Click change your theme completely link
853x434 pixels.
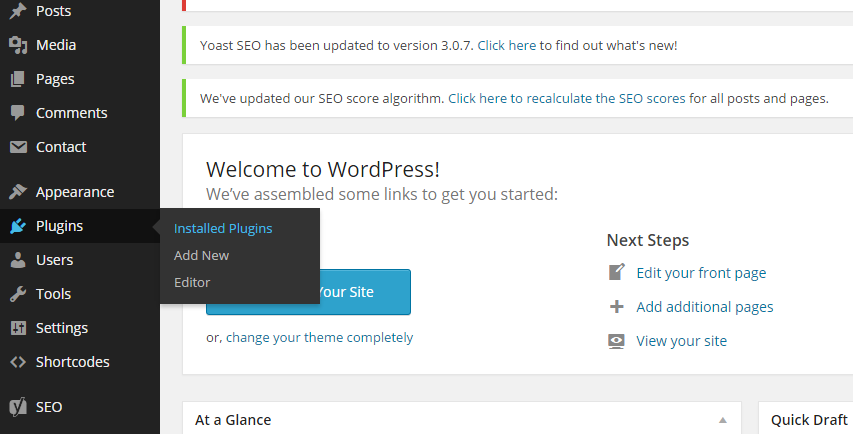[x=319, y=337]
